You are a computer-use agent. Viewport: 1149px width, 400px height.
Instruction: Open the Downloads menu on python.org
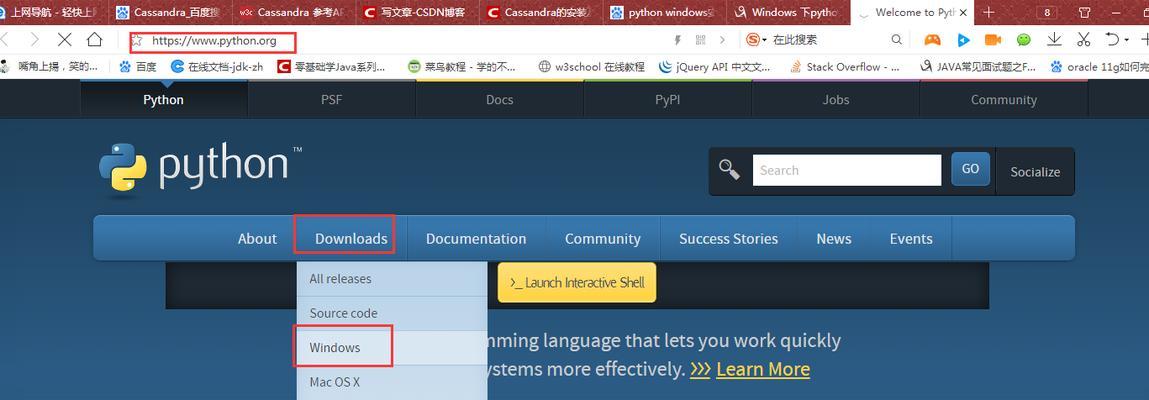351,239
